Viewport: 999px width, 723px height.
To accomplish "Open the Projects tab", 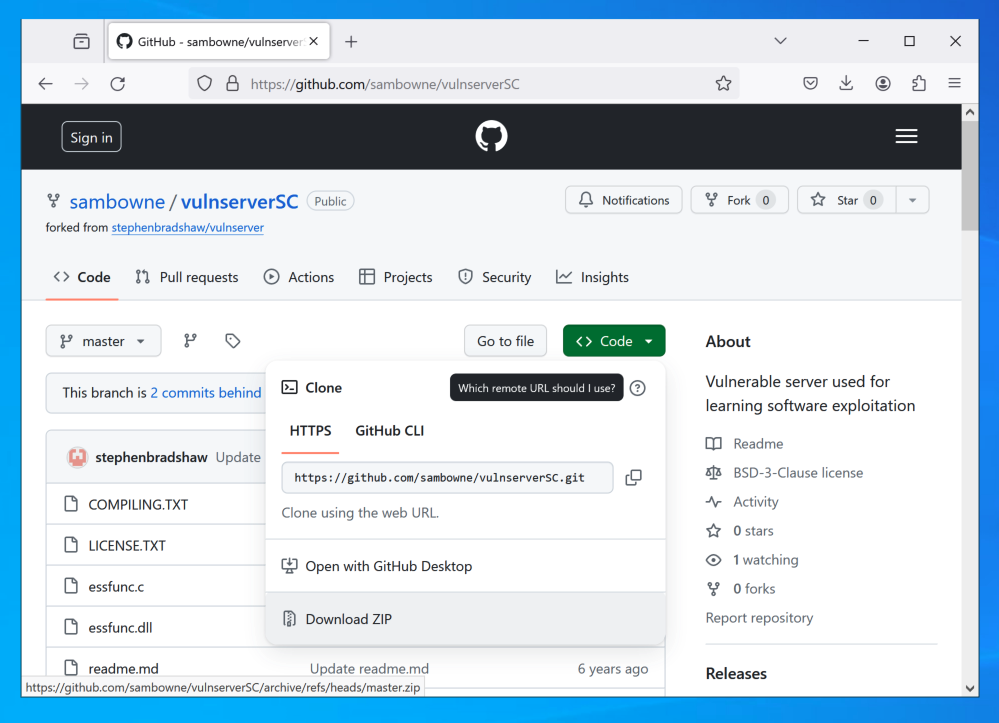I will click(x=396, y=277).
